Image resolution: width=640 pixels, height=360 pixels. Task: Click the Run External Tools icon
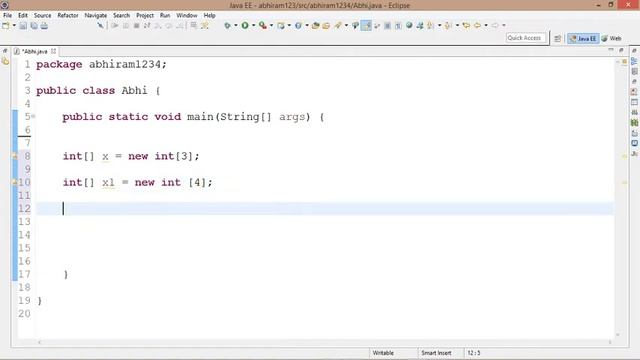[263, 25]
